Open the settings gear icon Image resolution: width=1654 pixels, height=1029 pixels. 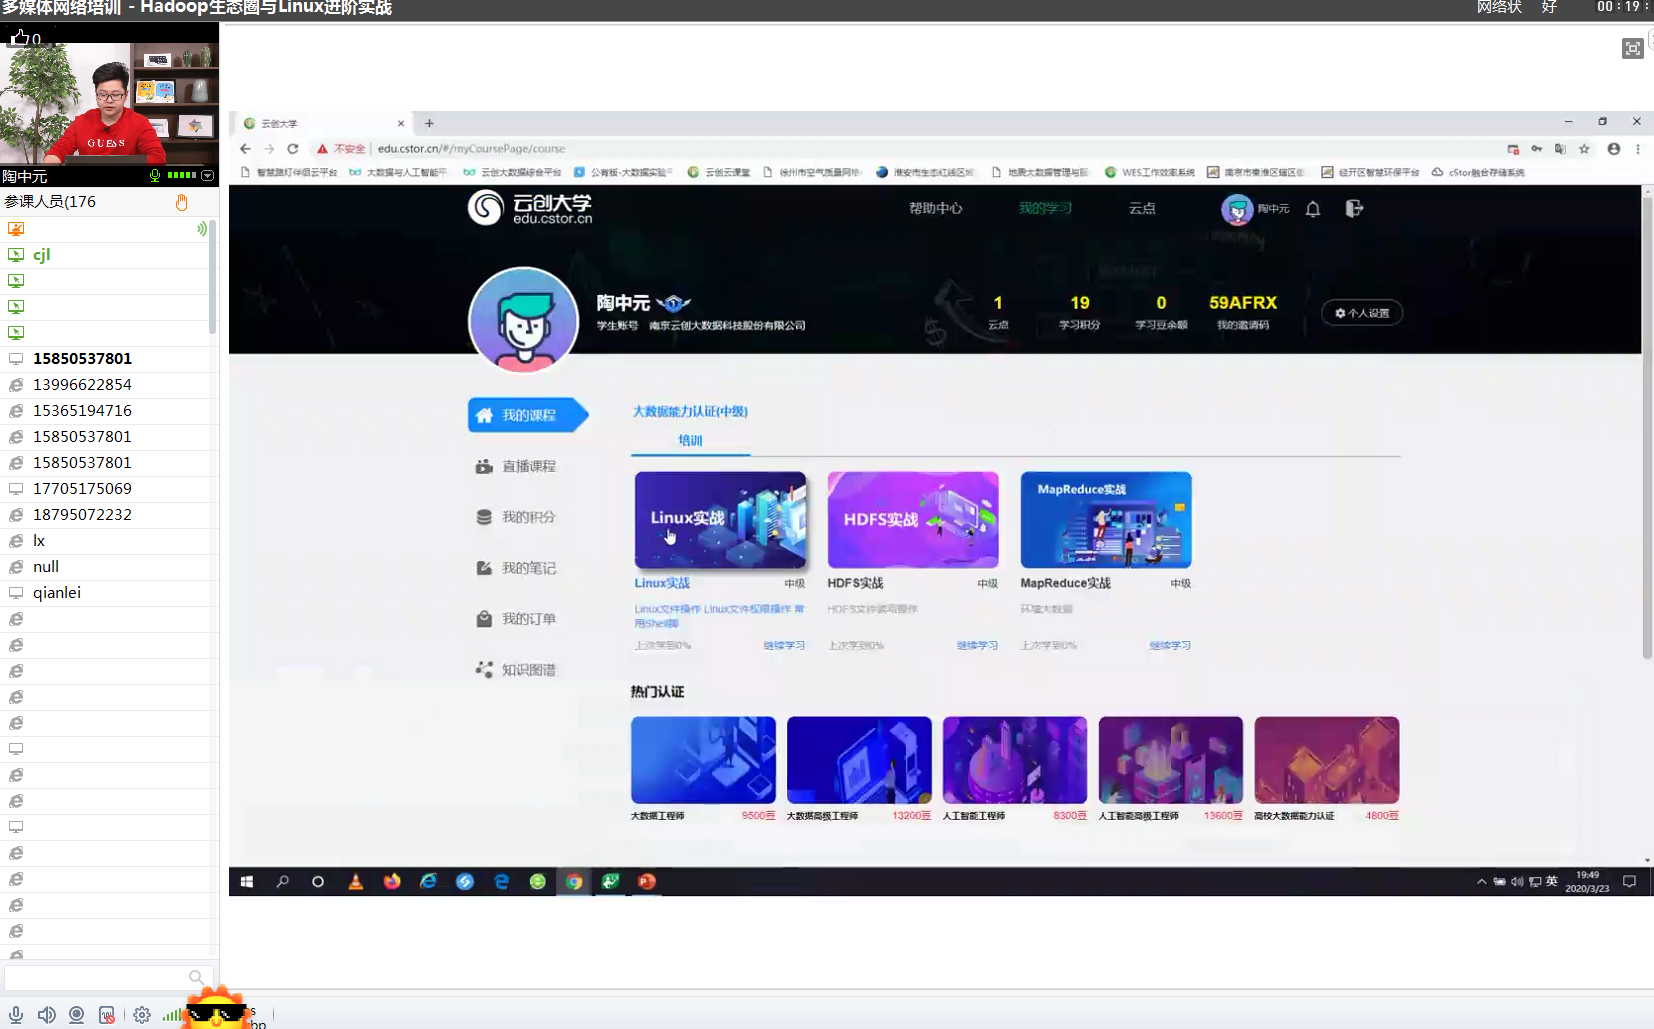tap(142, 1014)
